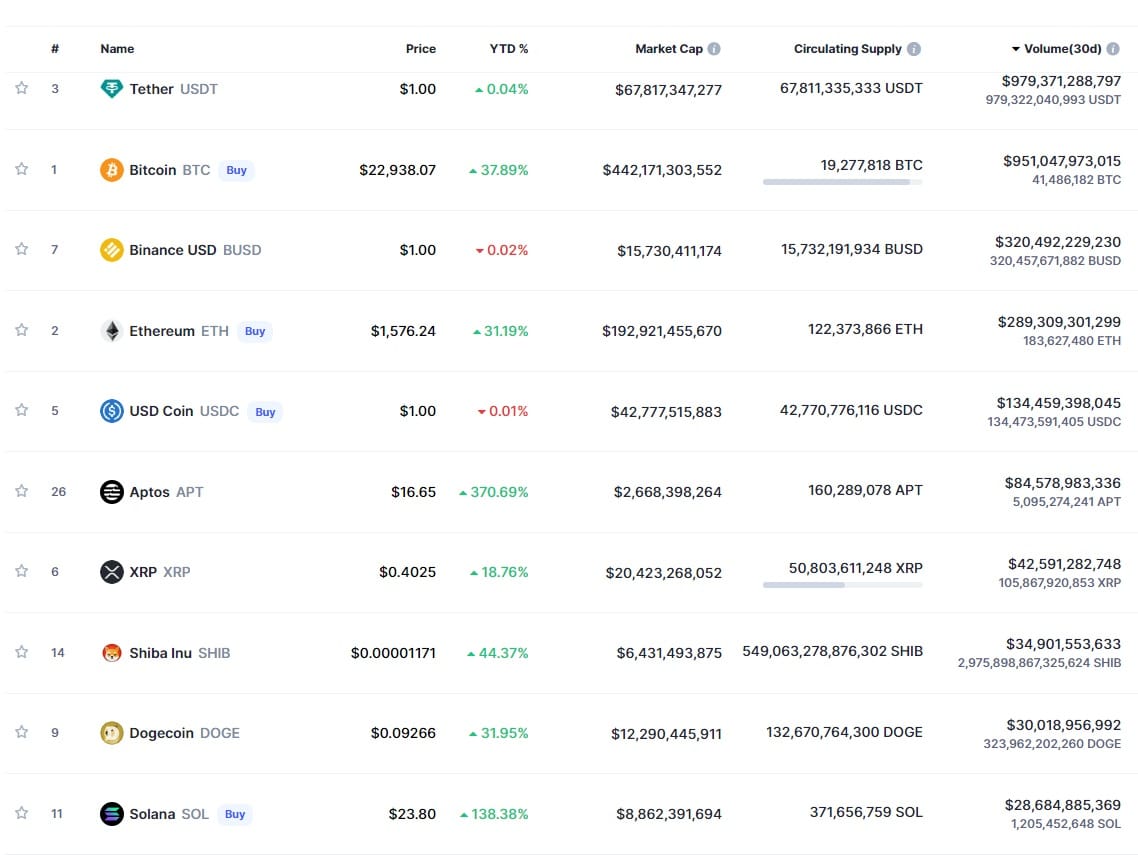Viewport: 1138px width, 855px height.
Task: Click Bitcoin market cap $442,171,303,552
Action: [662, 170]
